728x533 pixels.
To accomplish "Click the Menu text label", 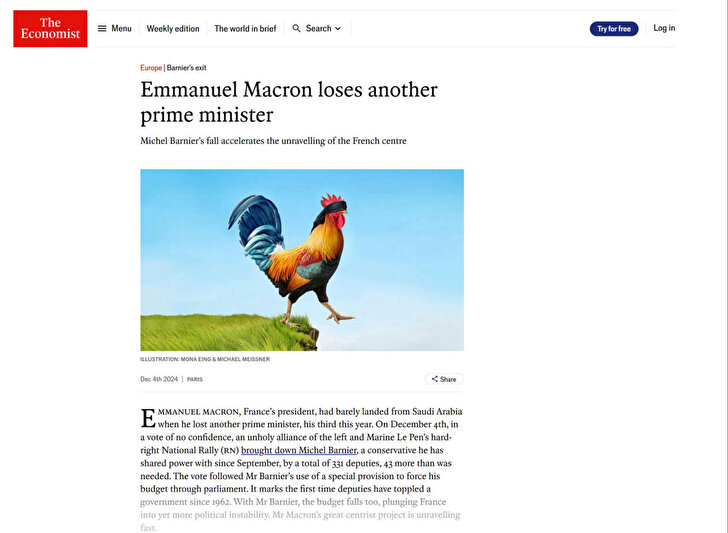I will (121, 28).
